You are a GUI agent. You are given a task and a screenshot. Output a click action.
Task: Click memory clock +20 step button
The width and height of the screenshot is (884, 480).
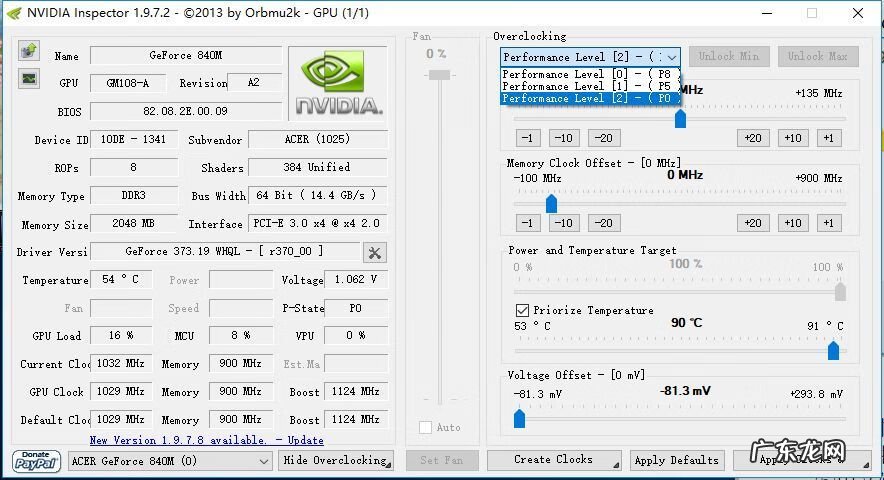753,223
